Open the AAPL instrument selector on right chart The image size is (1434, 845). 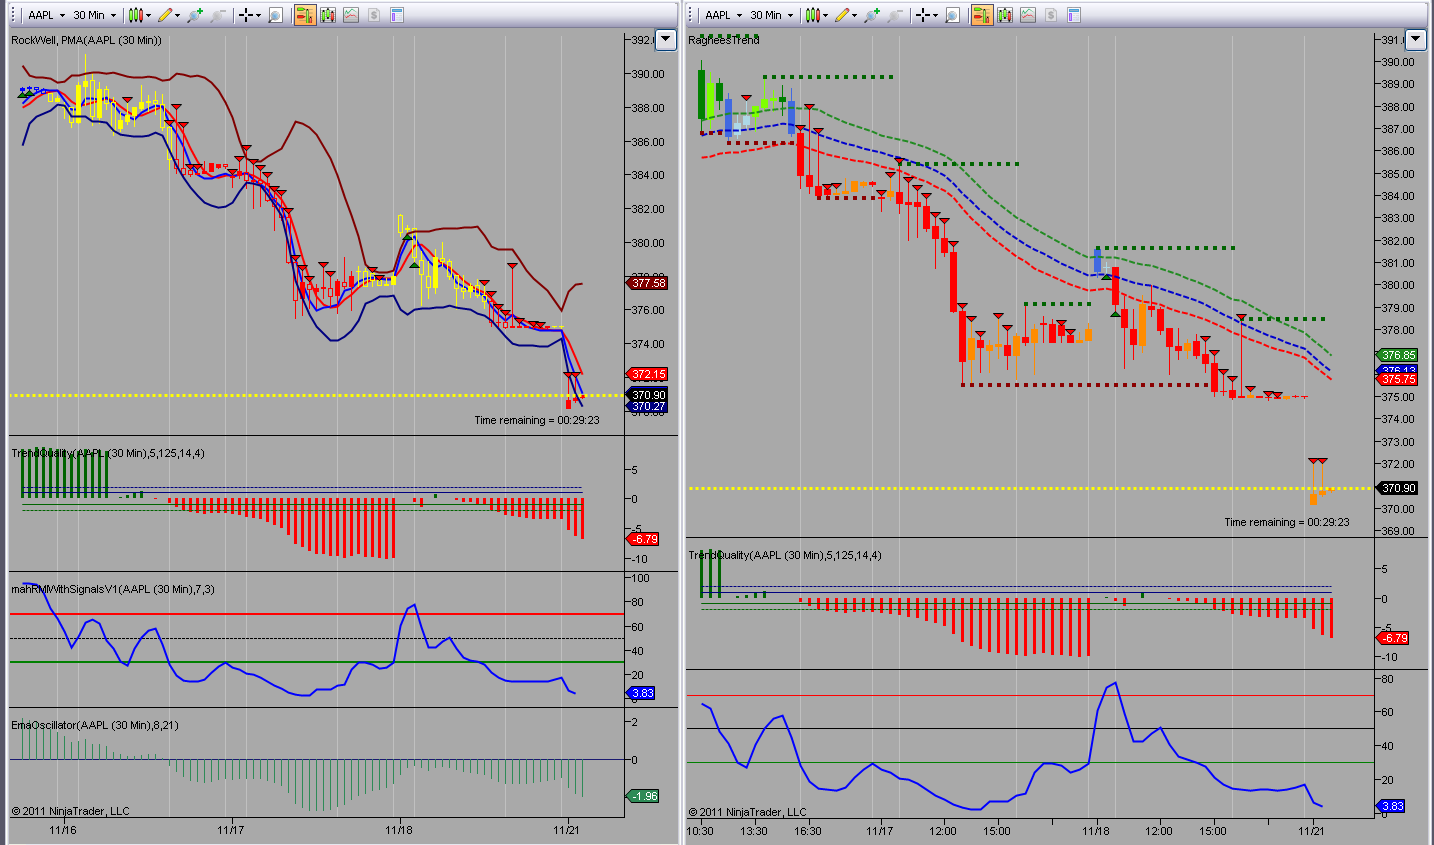(723, 15)
